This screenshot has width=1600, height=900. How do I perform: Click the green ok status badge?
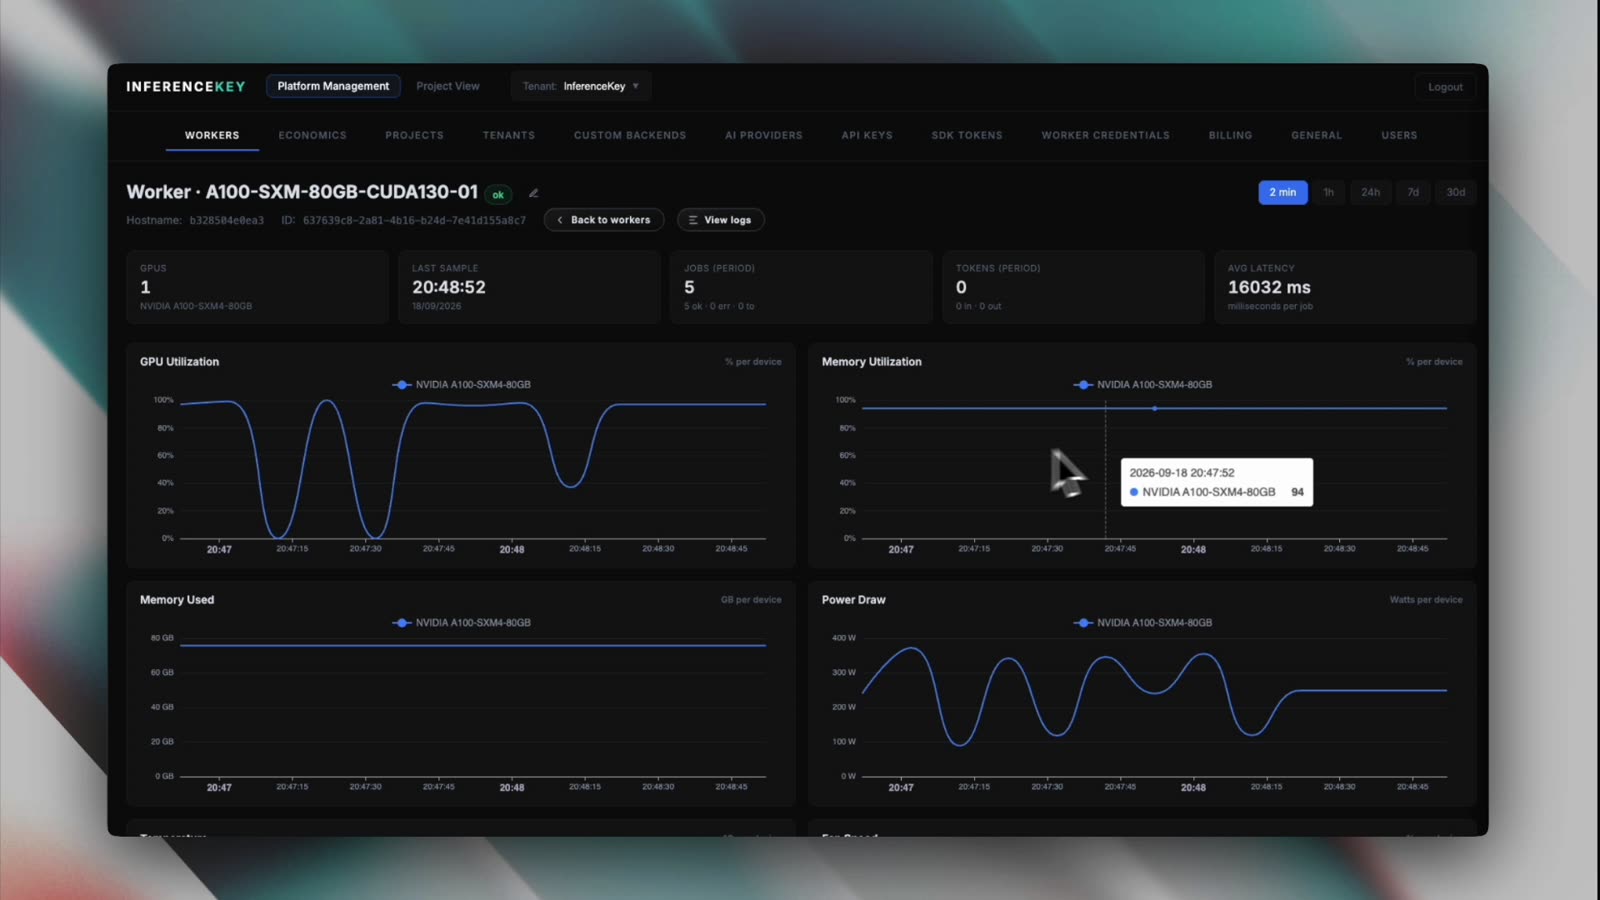pyautogui.click(x=498, y=194)
